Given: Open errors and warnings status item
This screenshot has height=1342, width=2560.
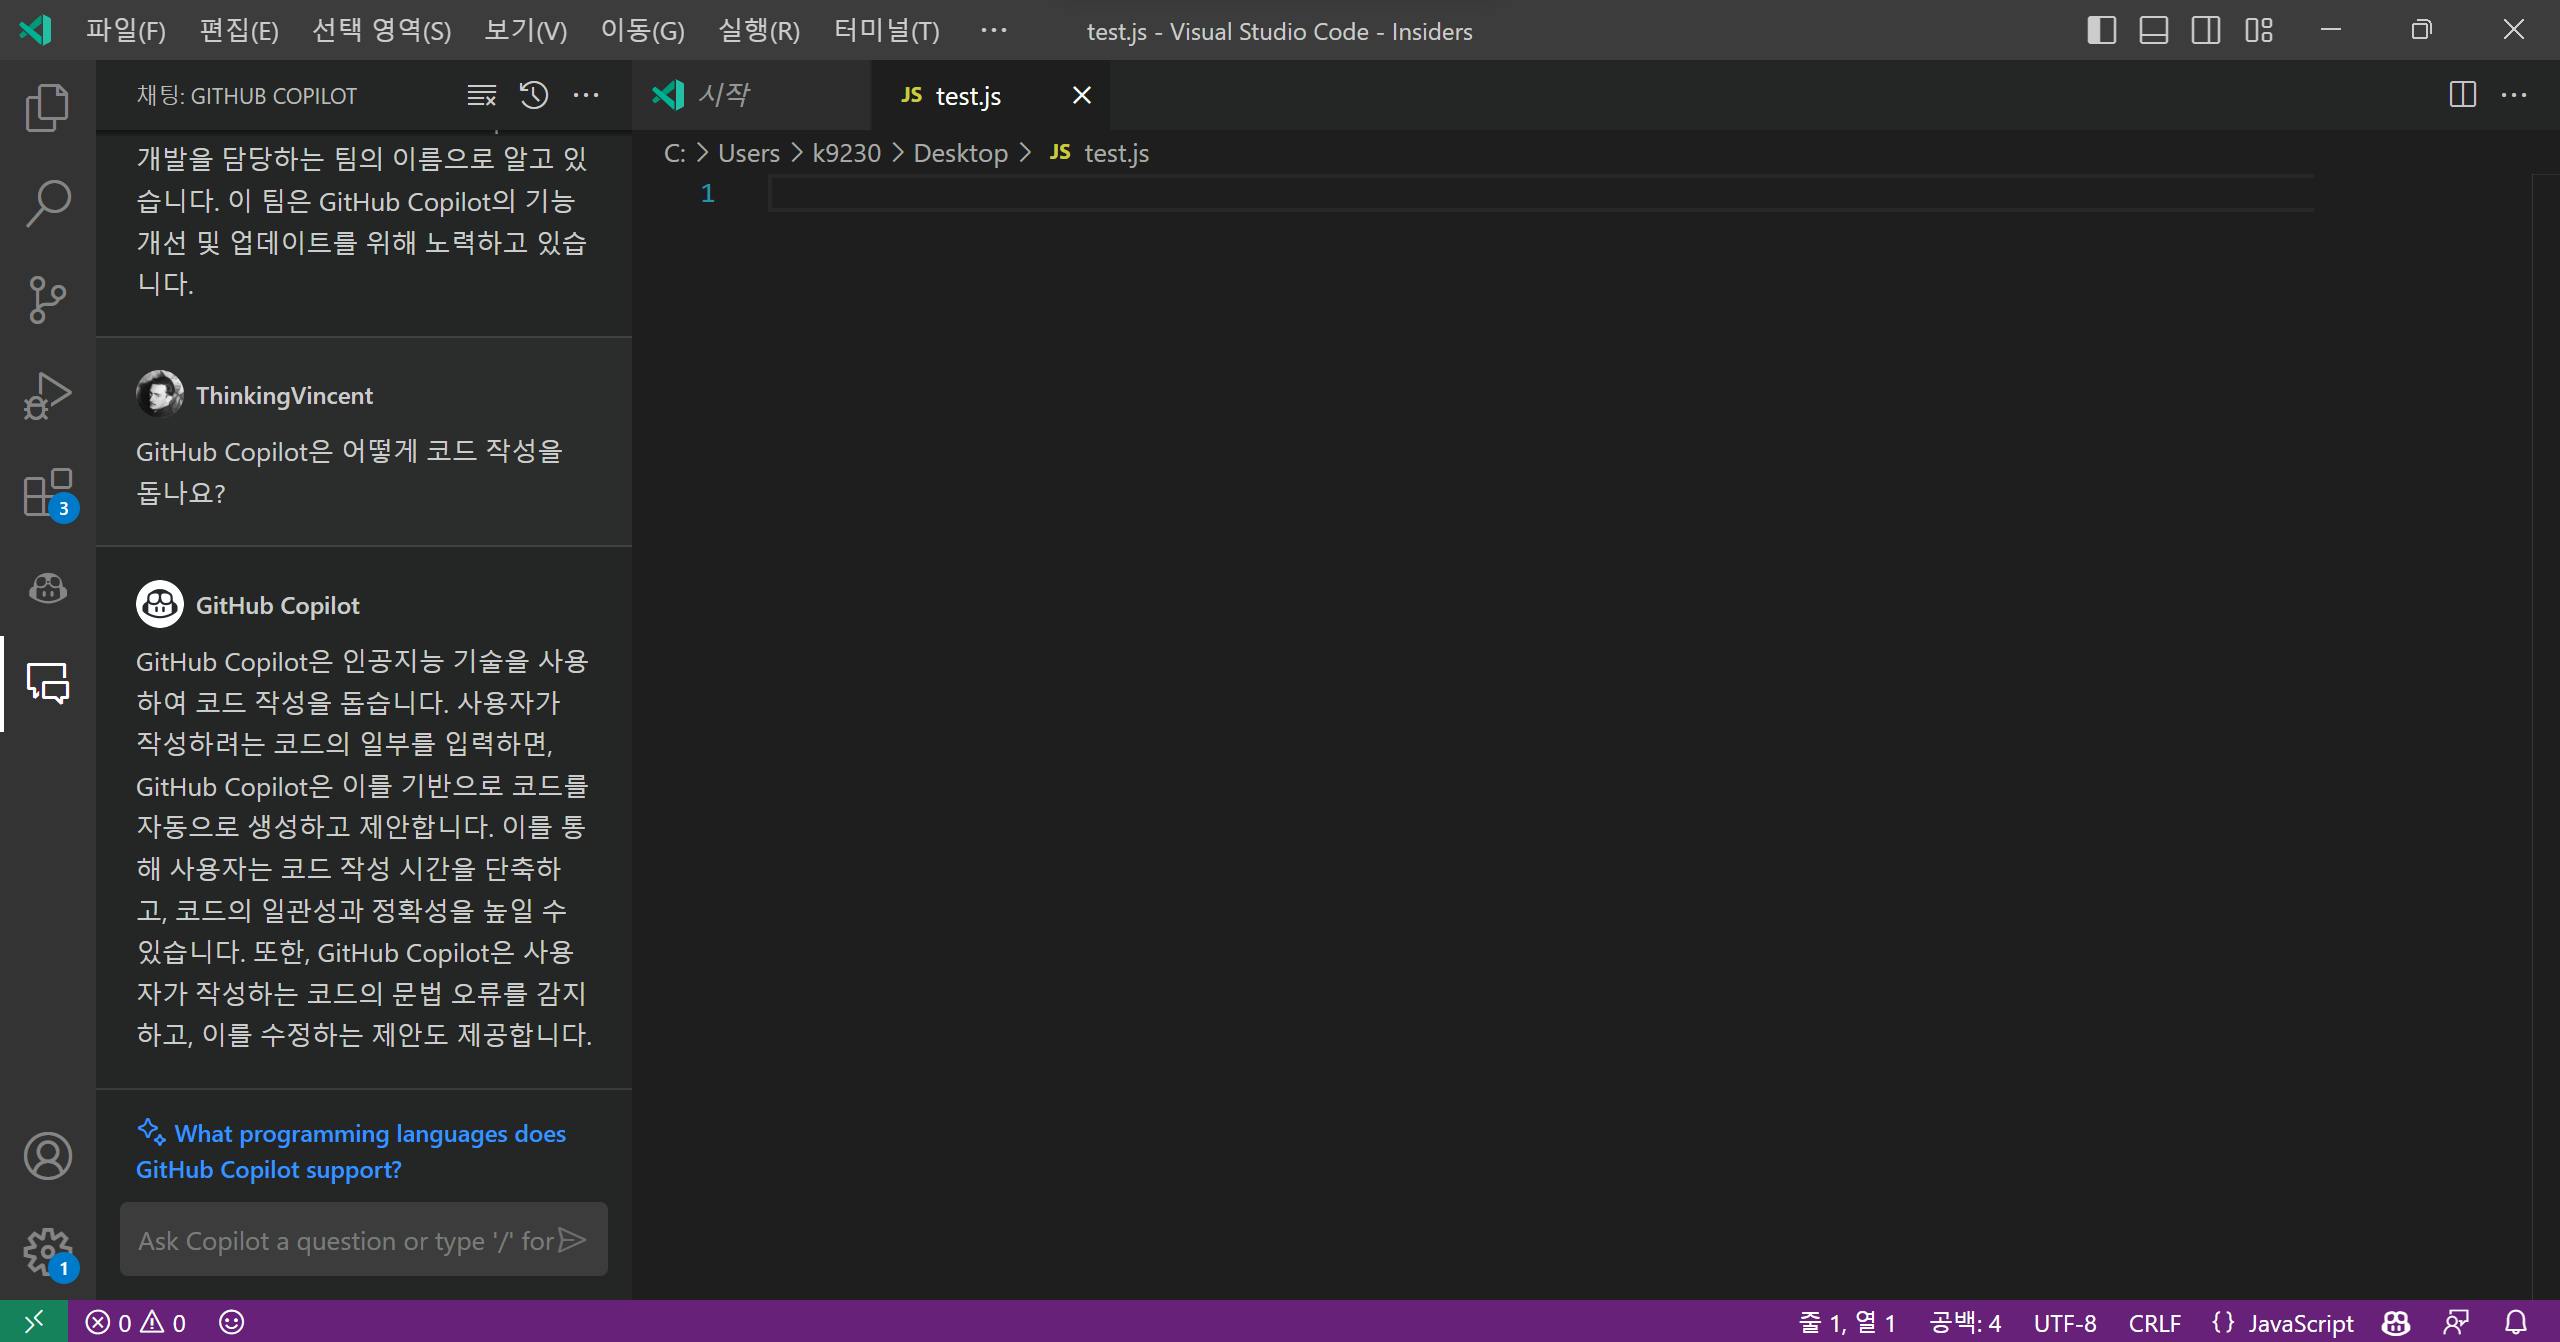Looking at the screenshot, I should (x=136, y=1323).
